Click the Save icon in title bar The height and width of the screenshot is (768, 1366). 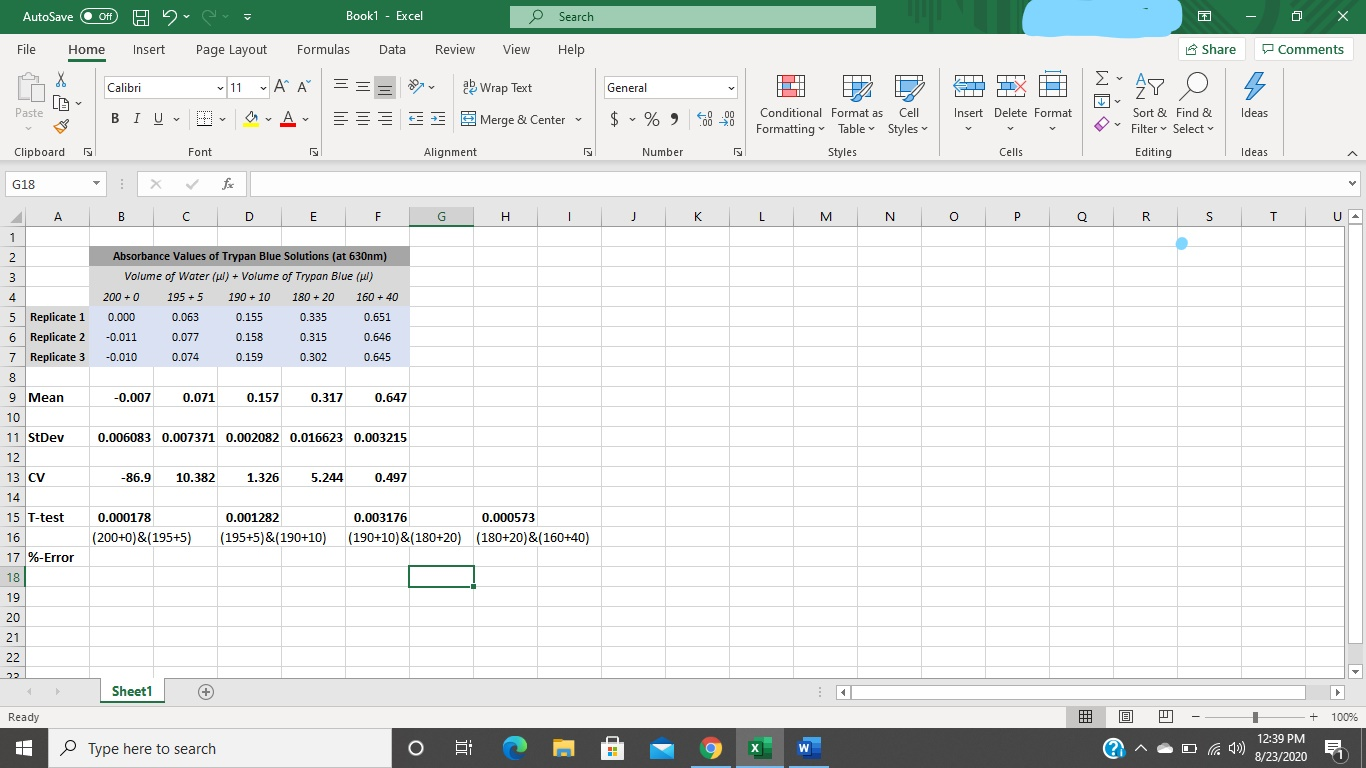(142, 16)
